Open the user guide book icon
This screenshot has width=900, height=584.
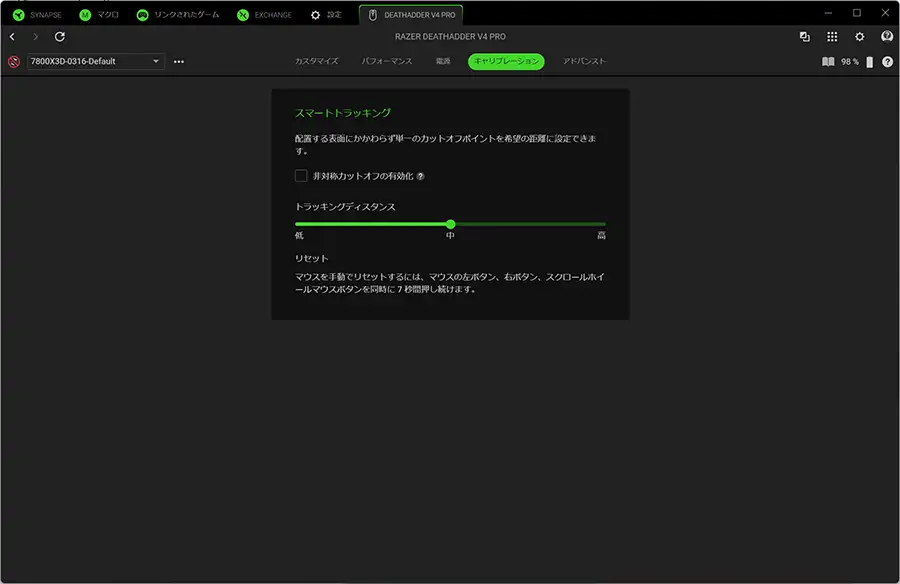[828, 61]
